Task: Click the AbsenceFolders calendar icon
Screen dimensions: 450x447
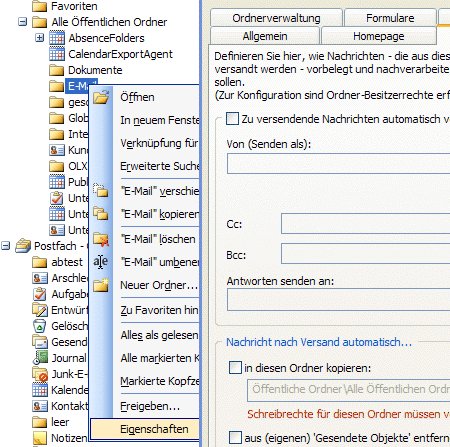Action: pyautogui.click(x=57, y=38)
